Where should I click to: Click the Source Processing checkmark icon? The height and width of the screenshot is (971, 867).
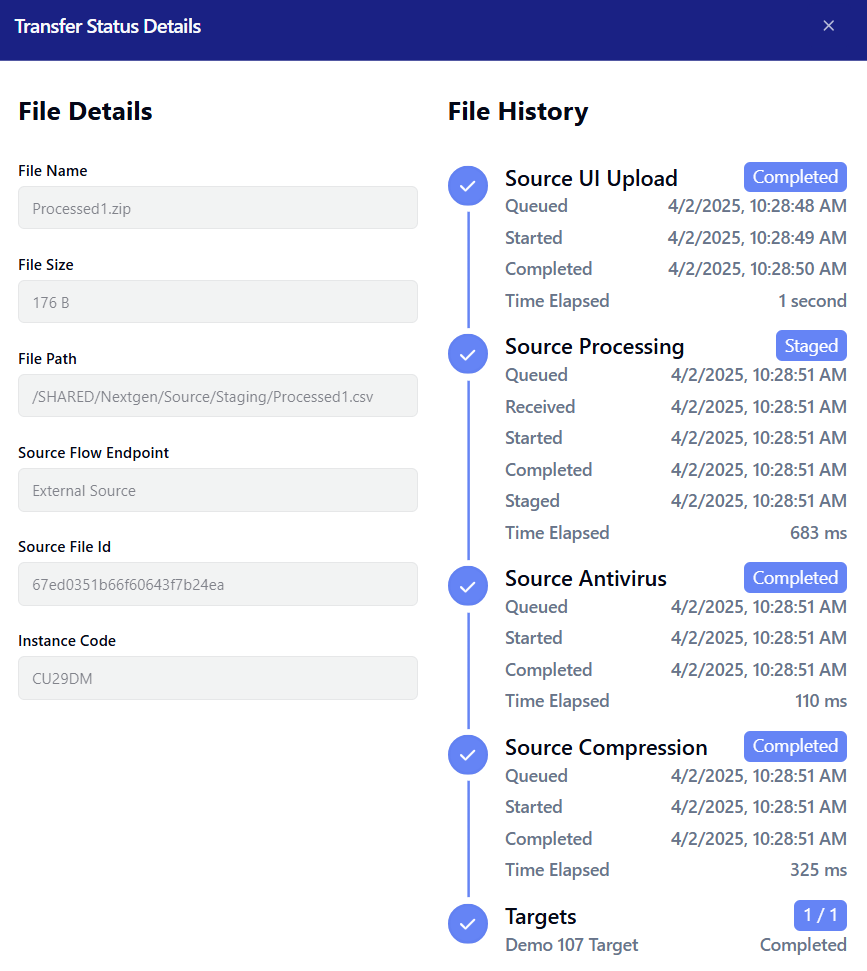tap(467, 353)
